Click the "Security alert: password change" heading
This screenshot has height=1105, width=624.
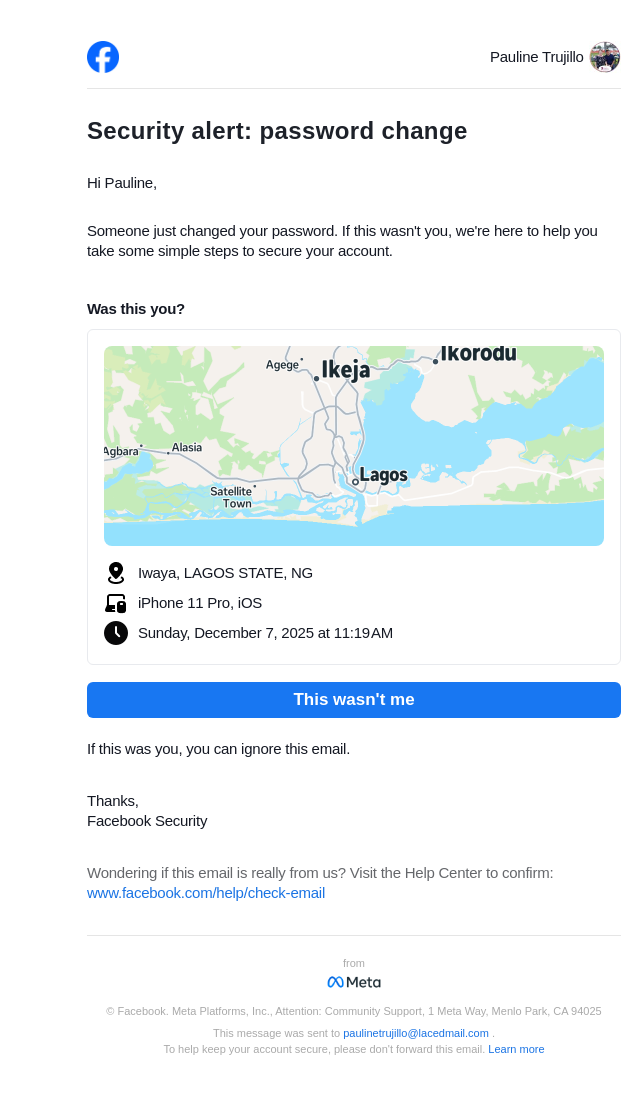click(277, 131)
